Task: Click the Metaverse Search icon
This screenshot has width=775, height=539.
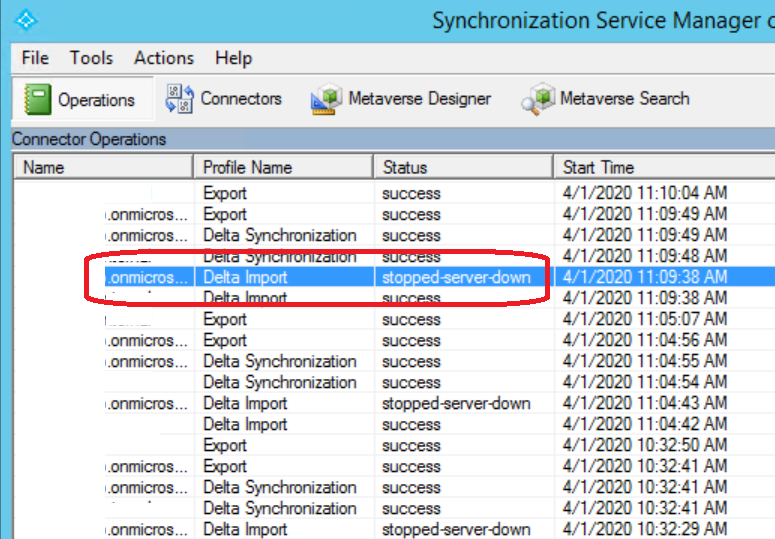Action: coord(538,99)
